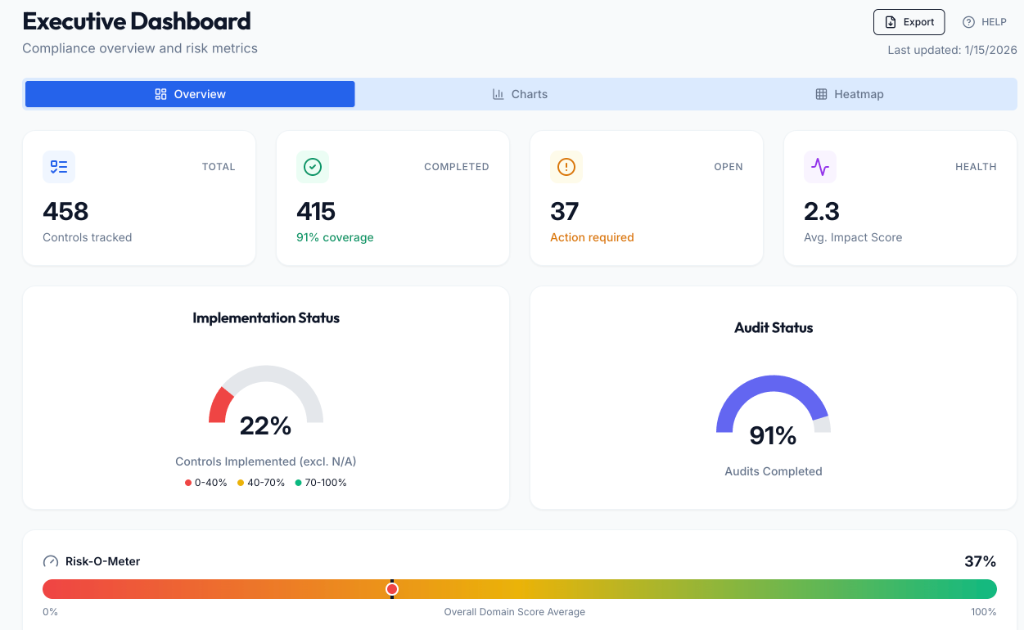
Task: Click the 458 controls tracked value
Action: [65, 212]
